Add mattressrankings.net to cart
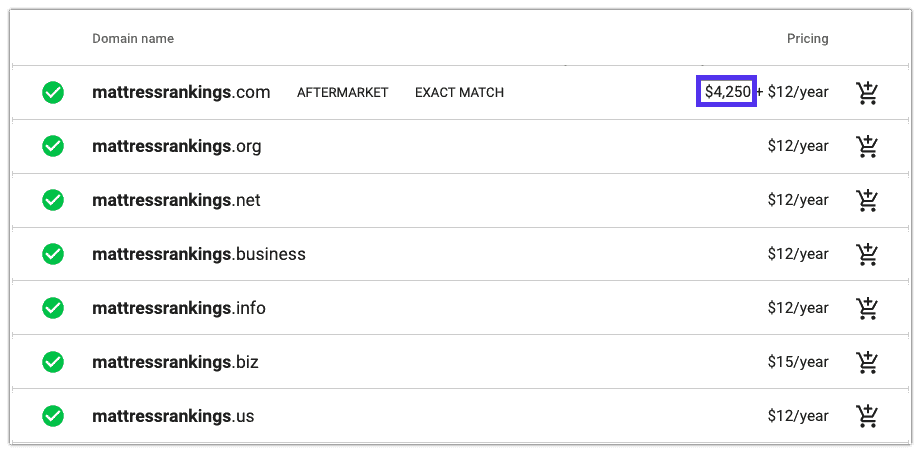The image size is (921, 454). click(867, 201)
